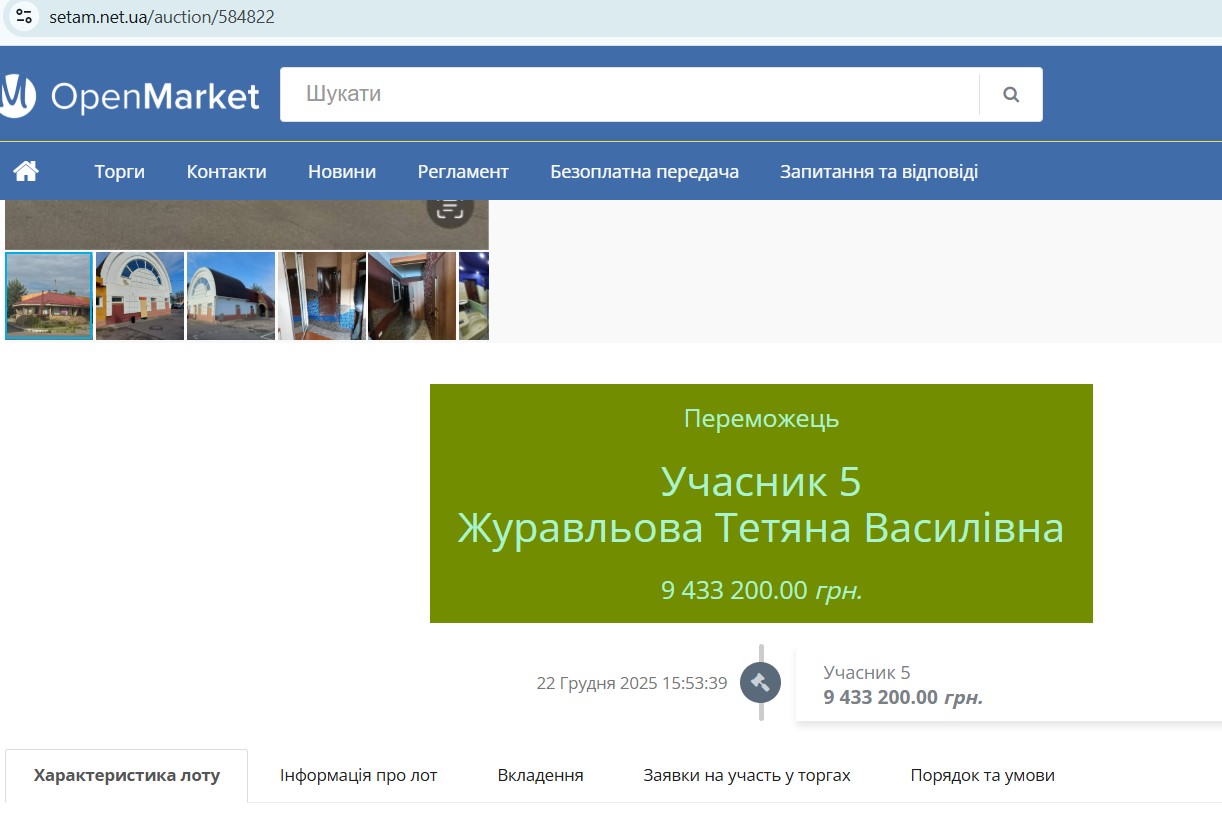Open the site info icon in address bar
Screen dimensions: 1222x838
(x=25, y=17)
